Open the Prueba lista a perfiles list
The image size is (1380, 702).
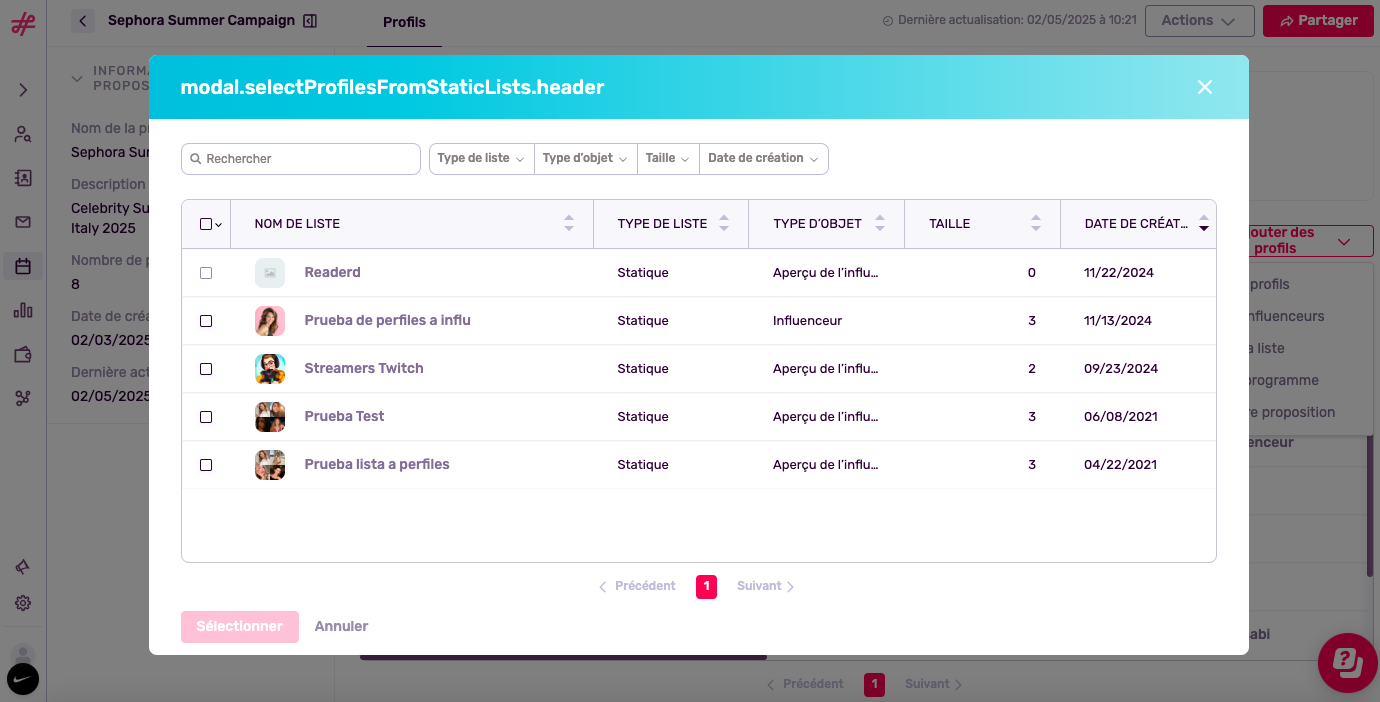pyautogui.click(x=377, y=465)
